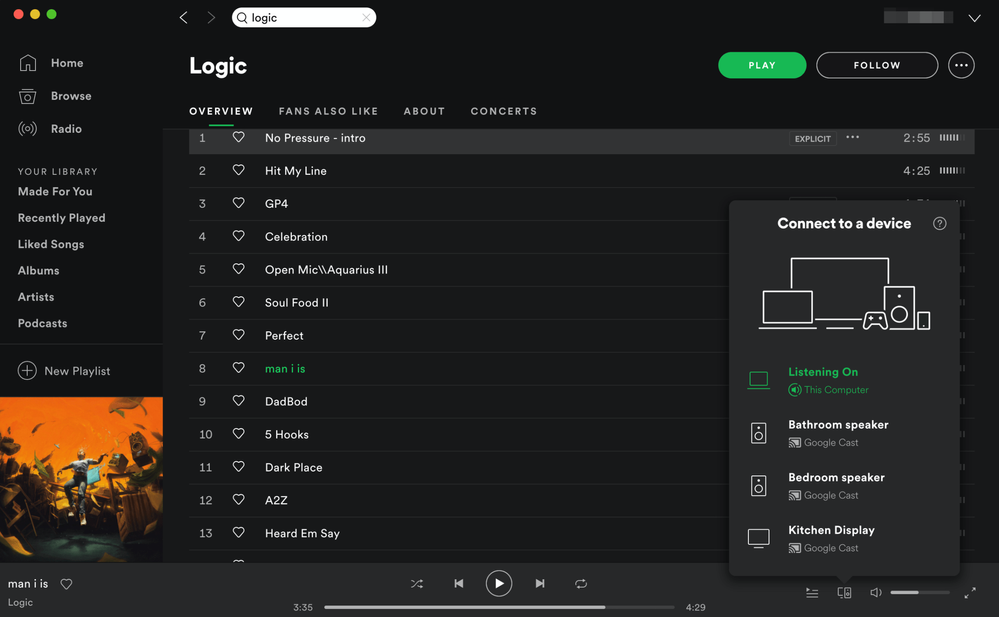Open the account dropdown arrow

(974, 18)
